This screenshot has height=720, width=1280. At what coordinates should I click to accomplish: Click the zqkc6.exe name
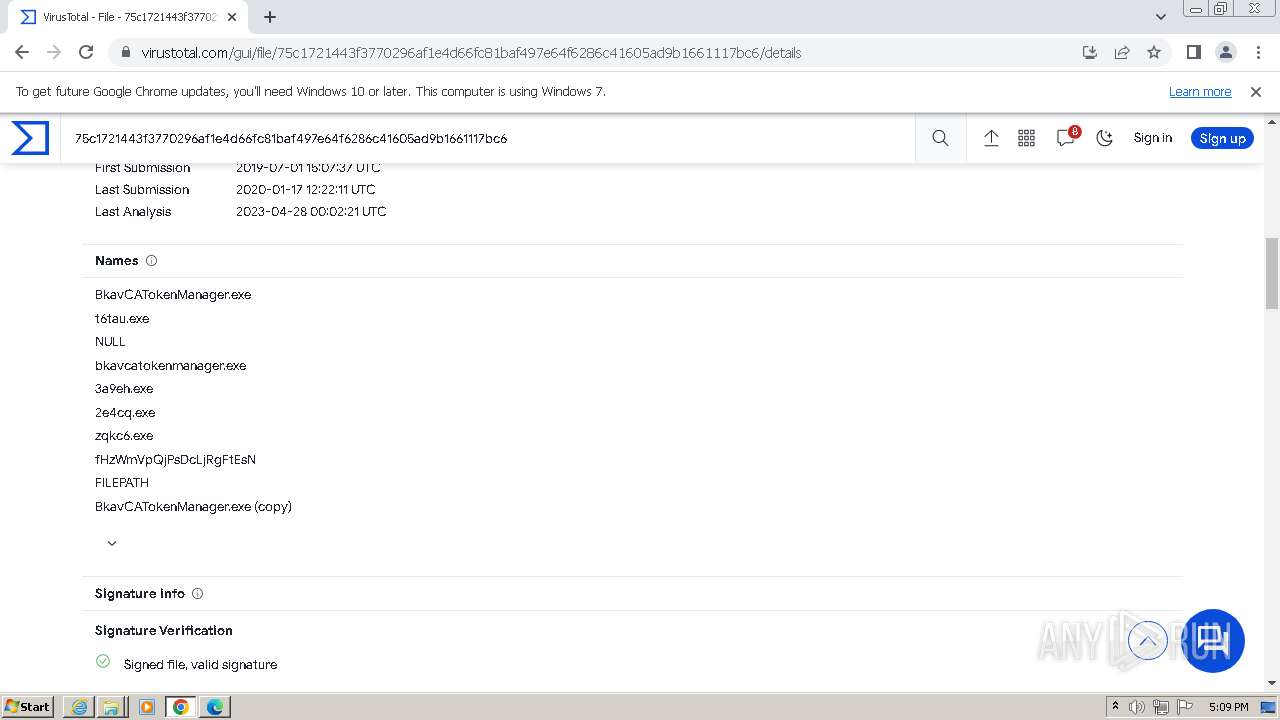coord(124,436)
